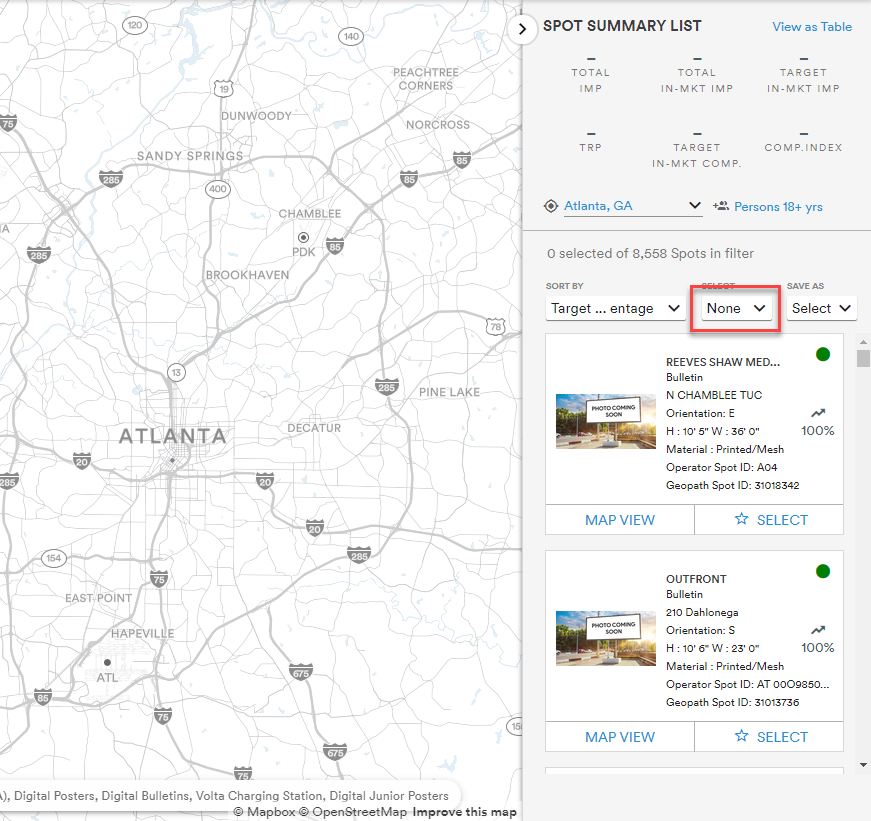The height and width of the screenshot is (821, 871).
Task: Click the Route 13 shield on map
Action: pos(176,372)
